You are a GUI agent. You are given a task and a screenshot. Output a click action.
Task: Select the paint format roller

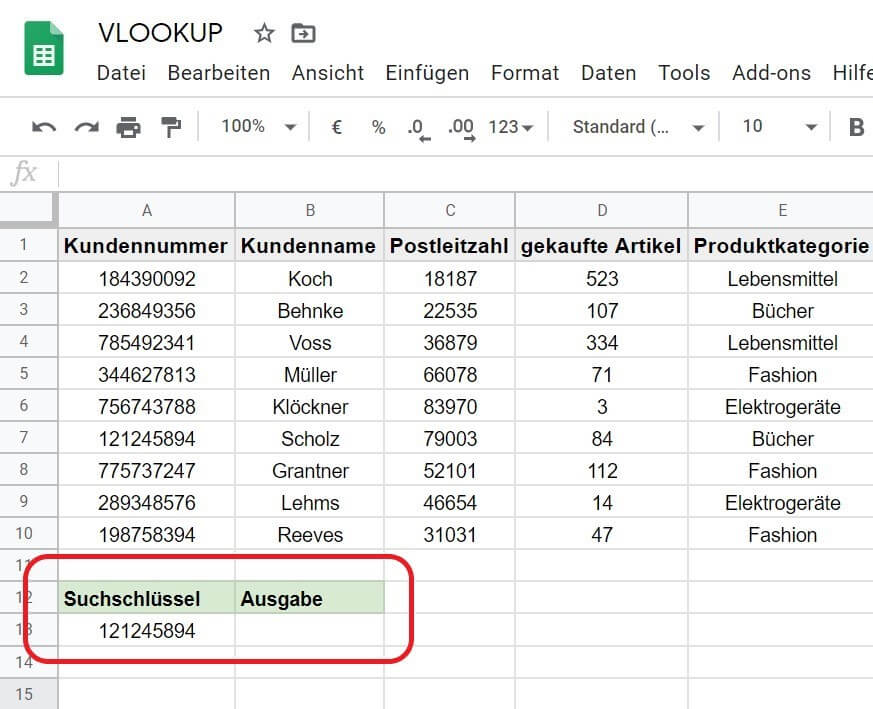[172, 127]
